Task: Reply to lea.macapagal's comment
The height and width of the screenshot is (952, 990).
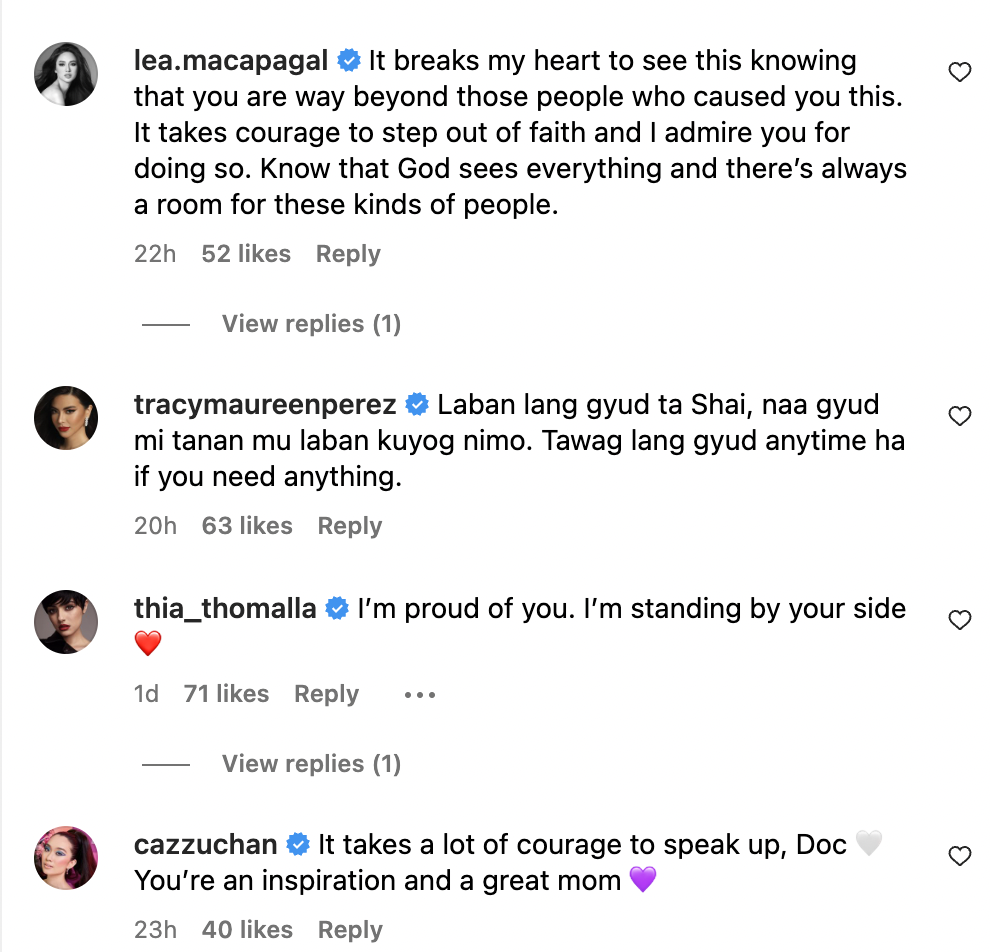Action: tap(348, 254)
